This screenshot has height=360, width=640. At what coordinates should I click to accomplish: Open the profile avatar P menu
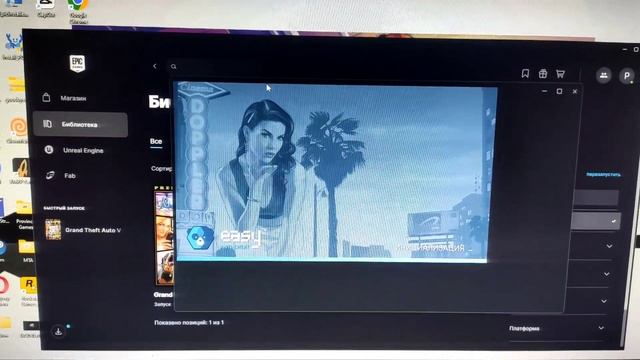[x=627, y=76]
